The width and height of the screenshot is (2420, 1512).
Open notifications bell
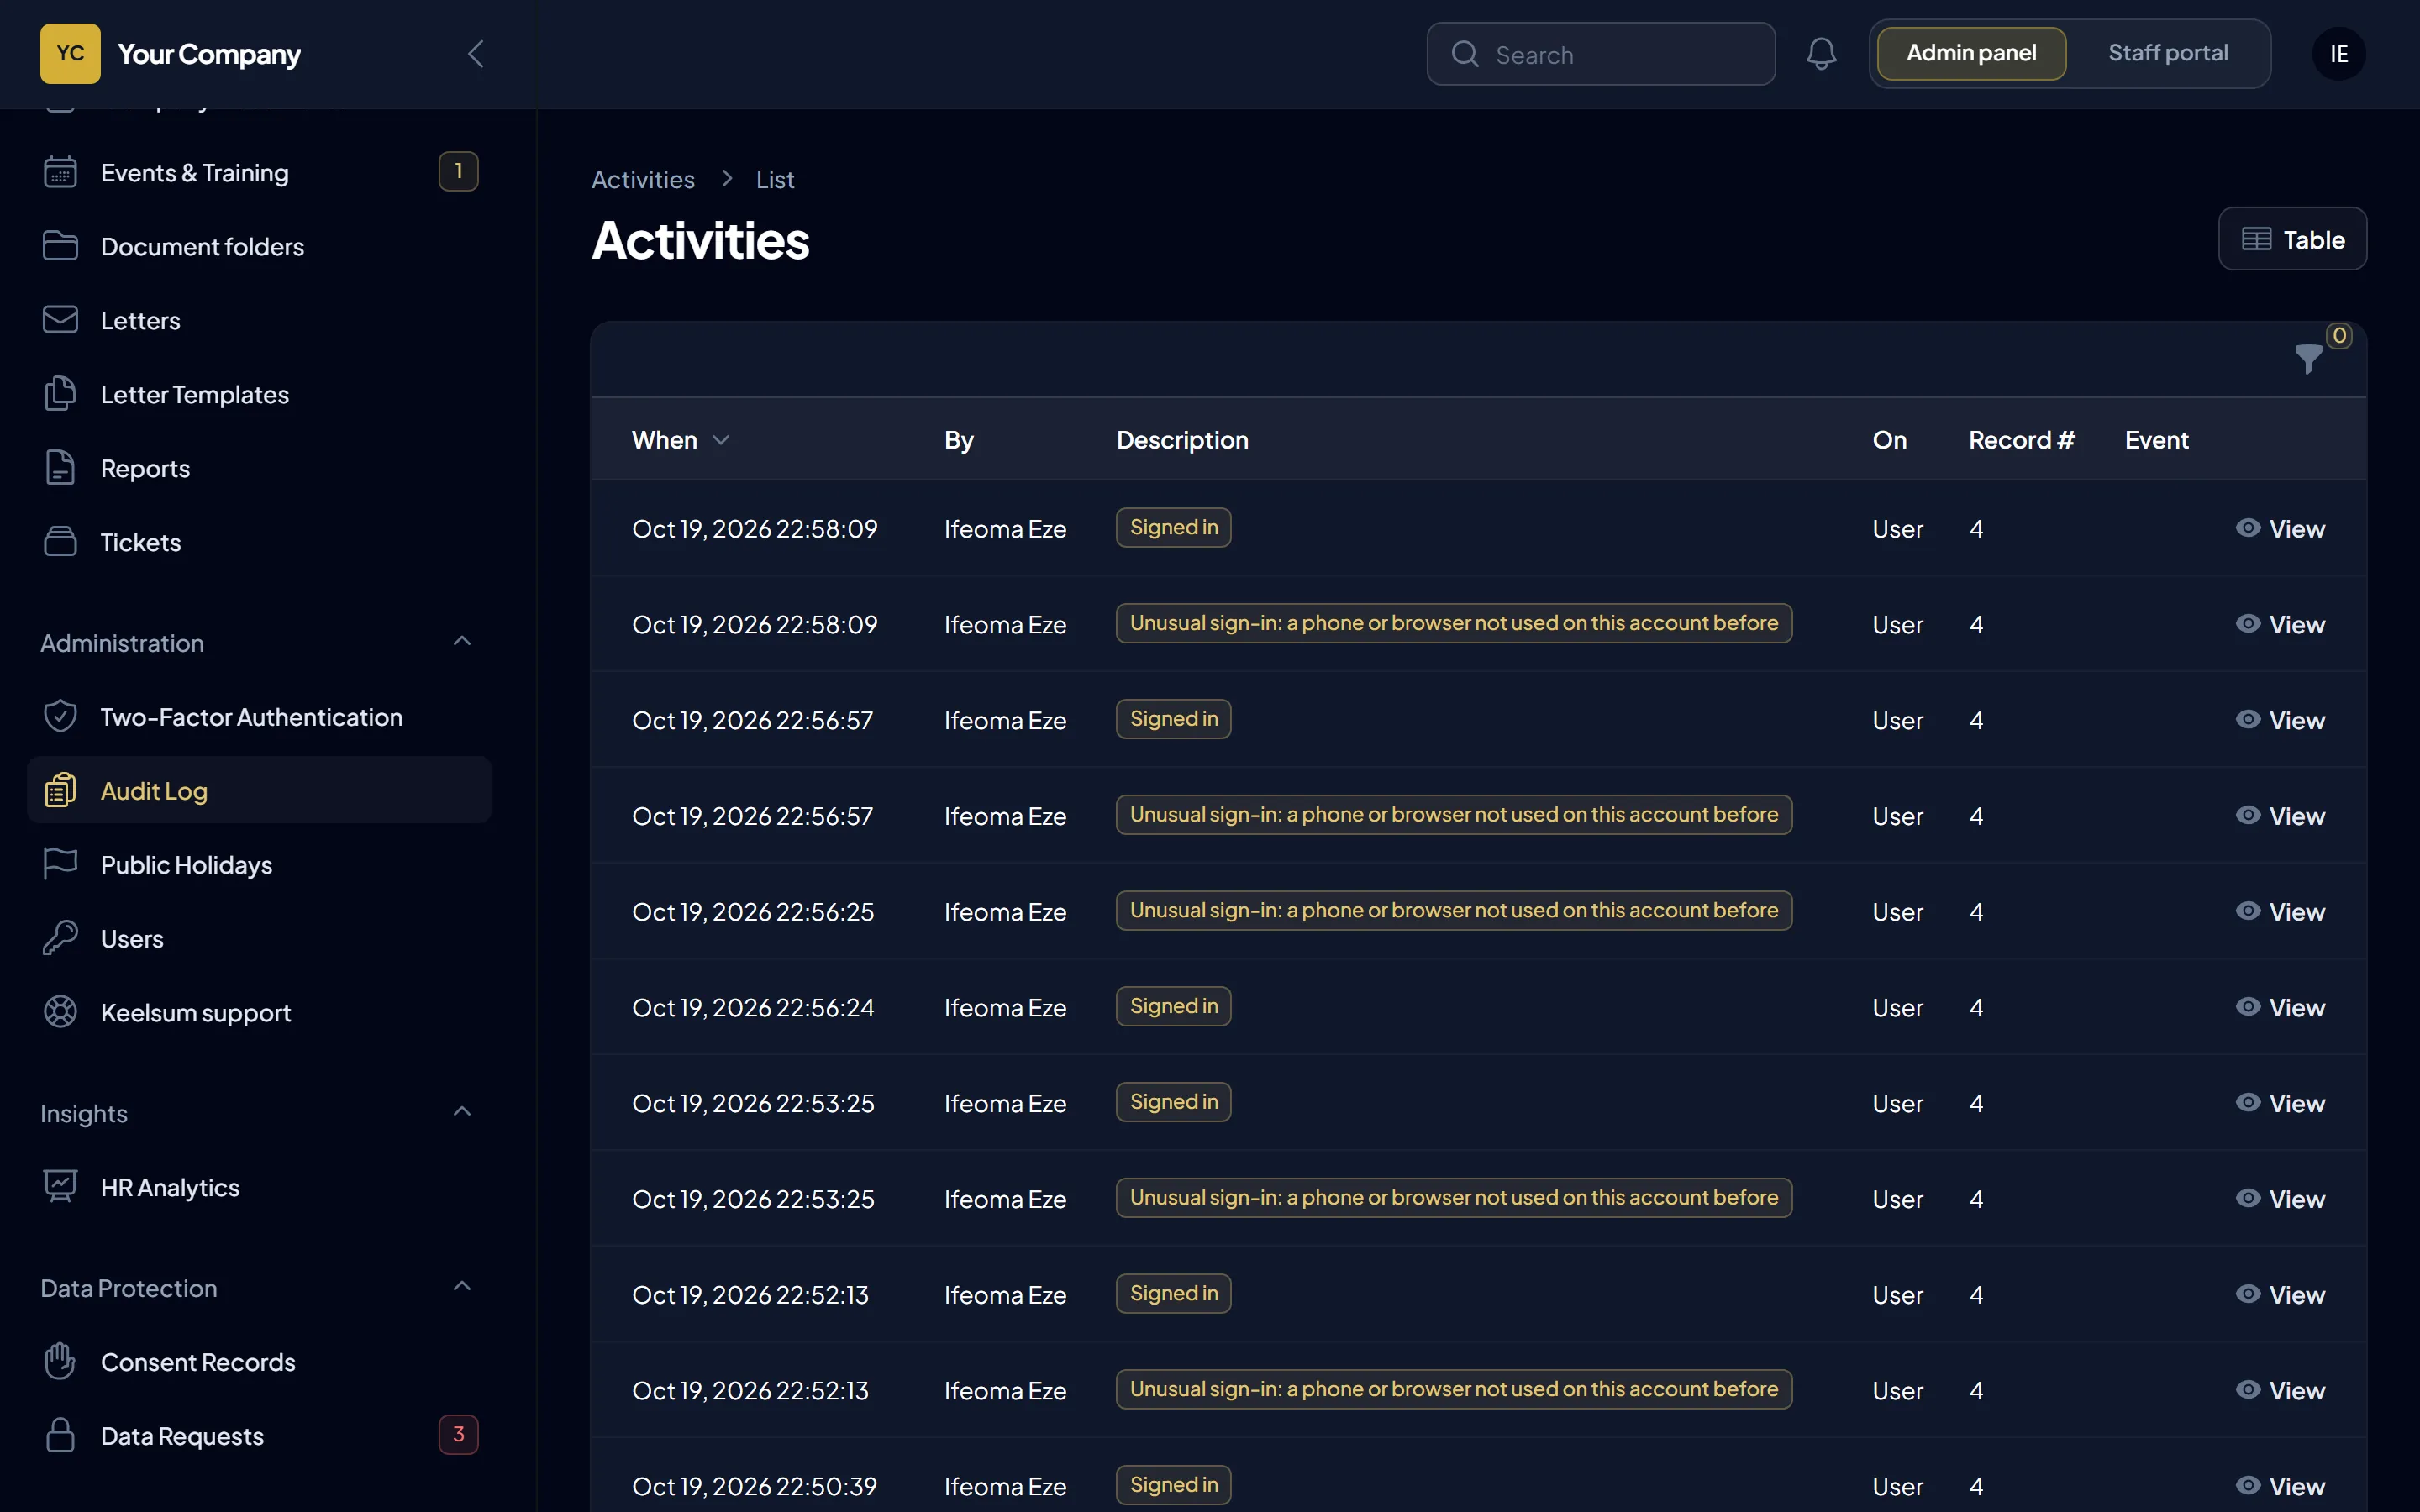coord(1821,54)
